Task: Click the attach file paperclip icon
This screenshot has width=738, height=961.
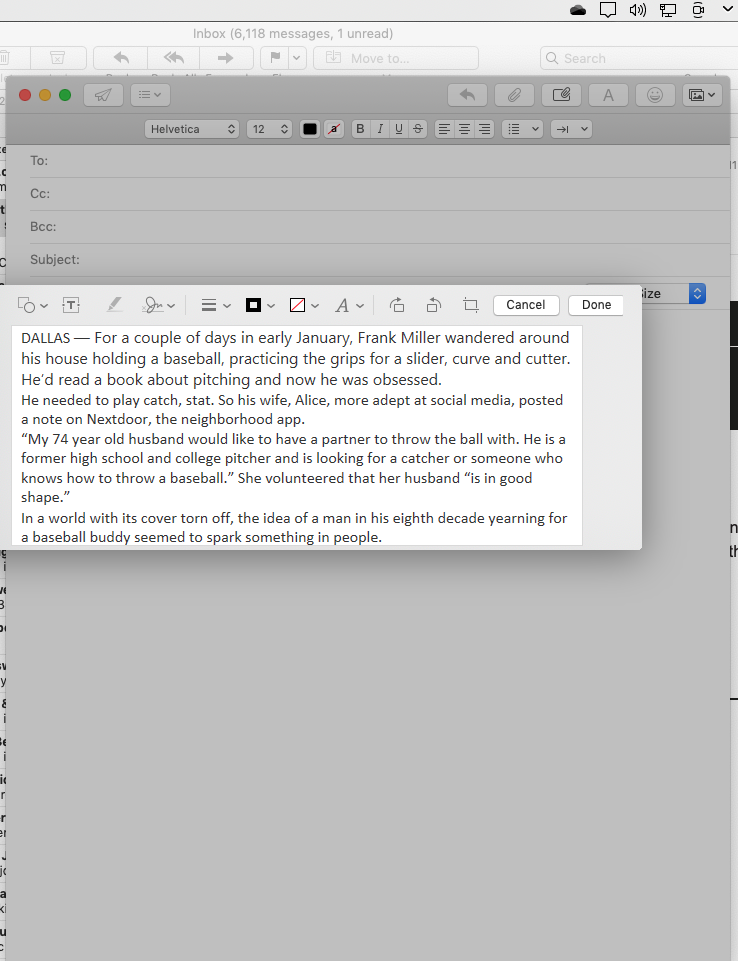Action: tap(514, 95)
